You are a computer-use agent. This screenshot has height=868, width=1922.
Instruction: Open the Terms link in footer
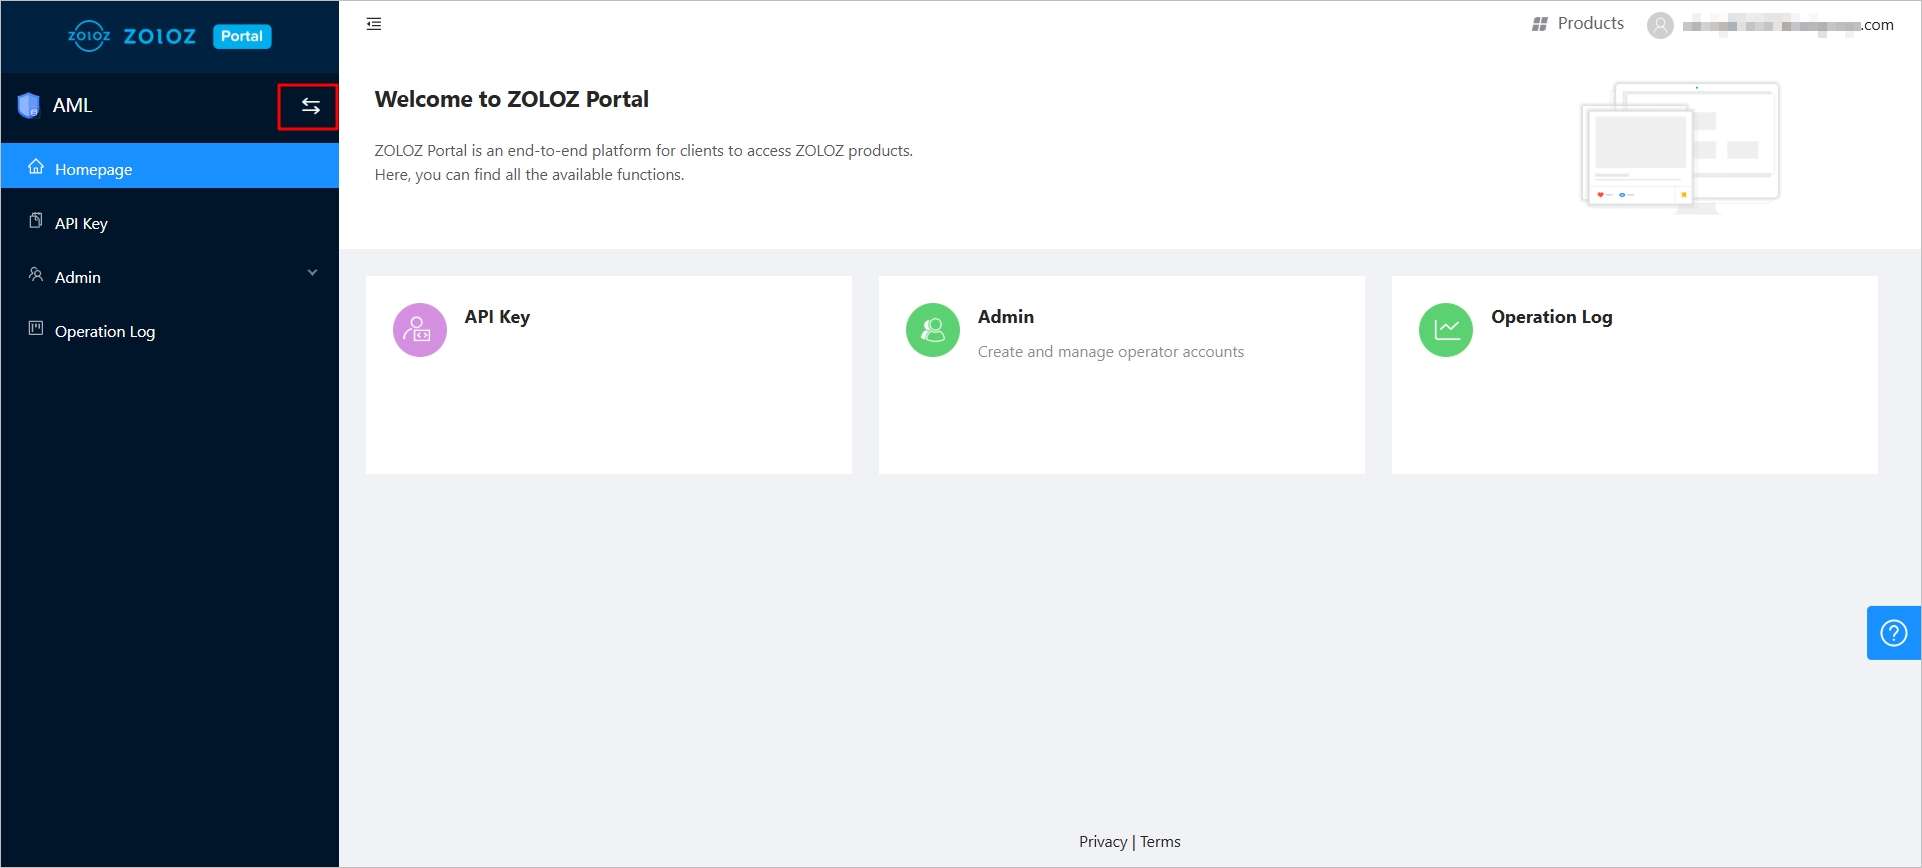pos(1160,842)
